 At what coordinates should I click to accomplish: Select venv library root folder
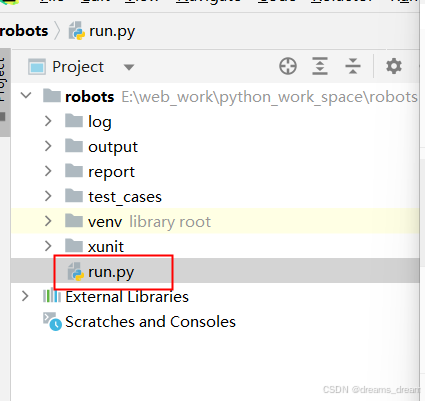(x=215, y=221)
